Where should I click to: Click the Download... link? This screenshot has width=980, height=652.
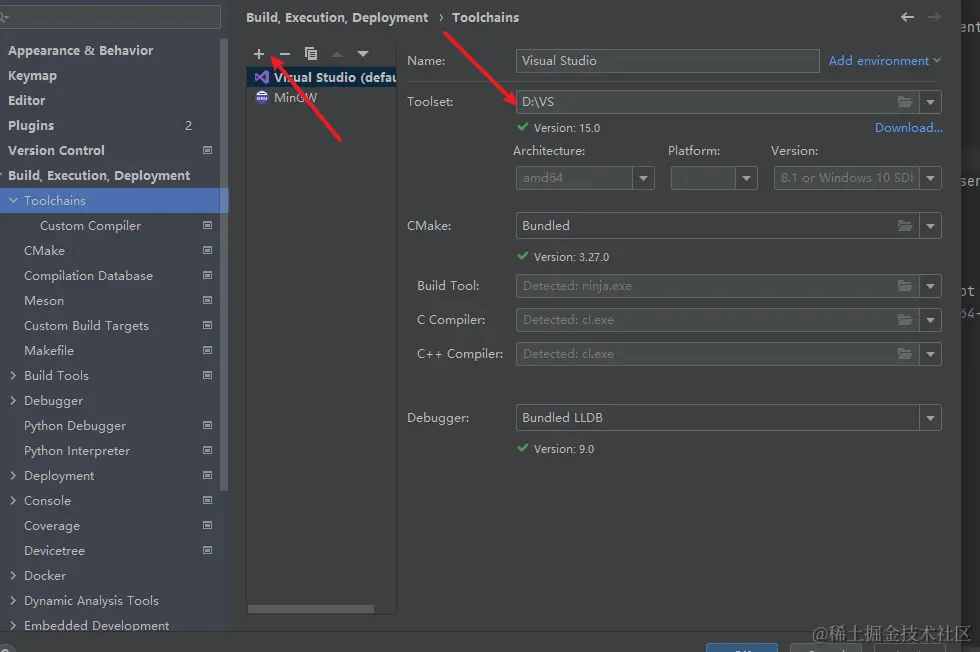908,128
